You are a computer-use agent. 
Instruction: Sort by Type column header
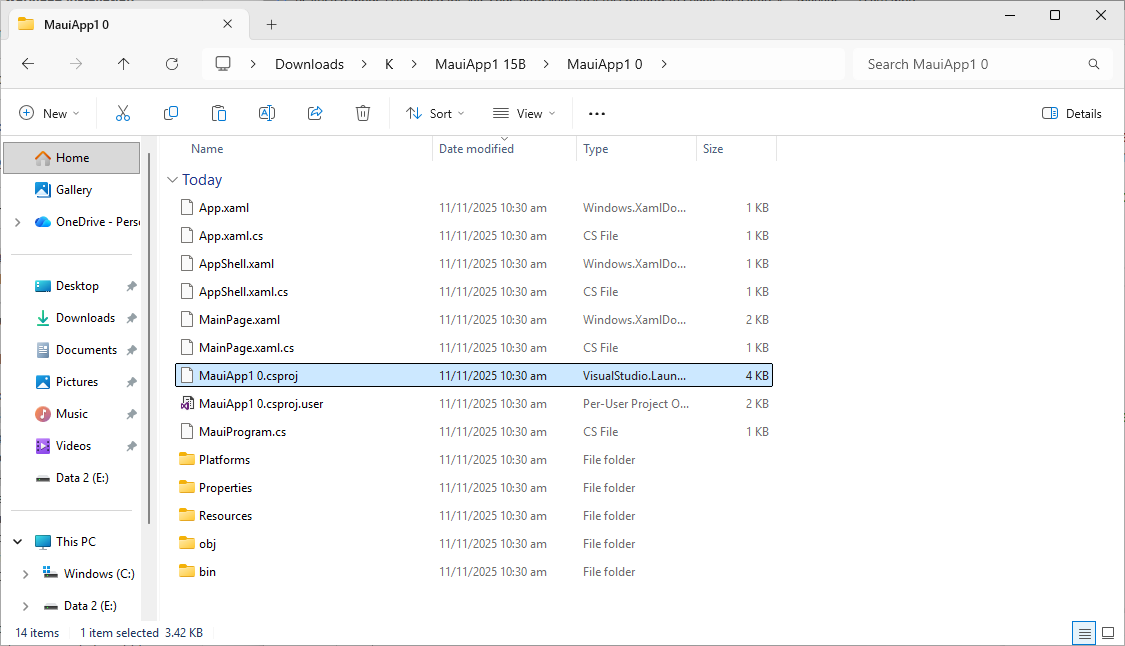(x=596, y=149)
